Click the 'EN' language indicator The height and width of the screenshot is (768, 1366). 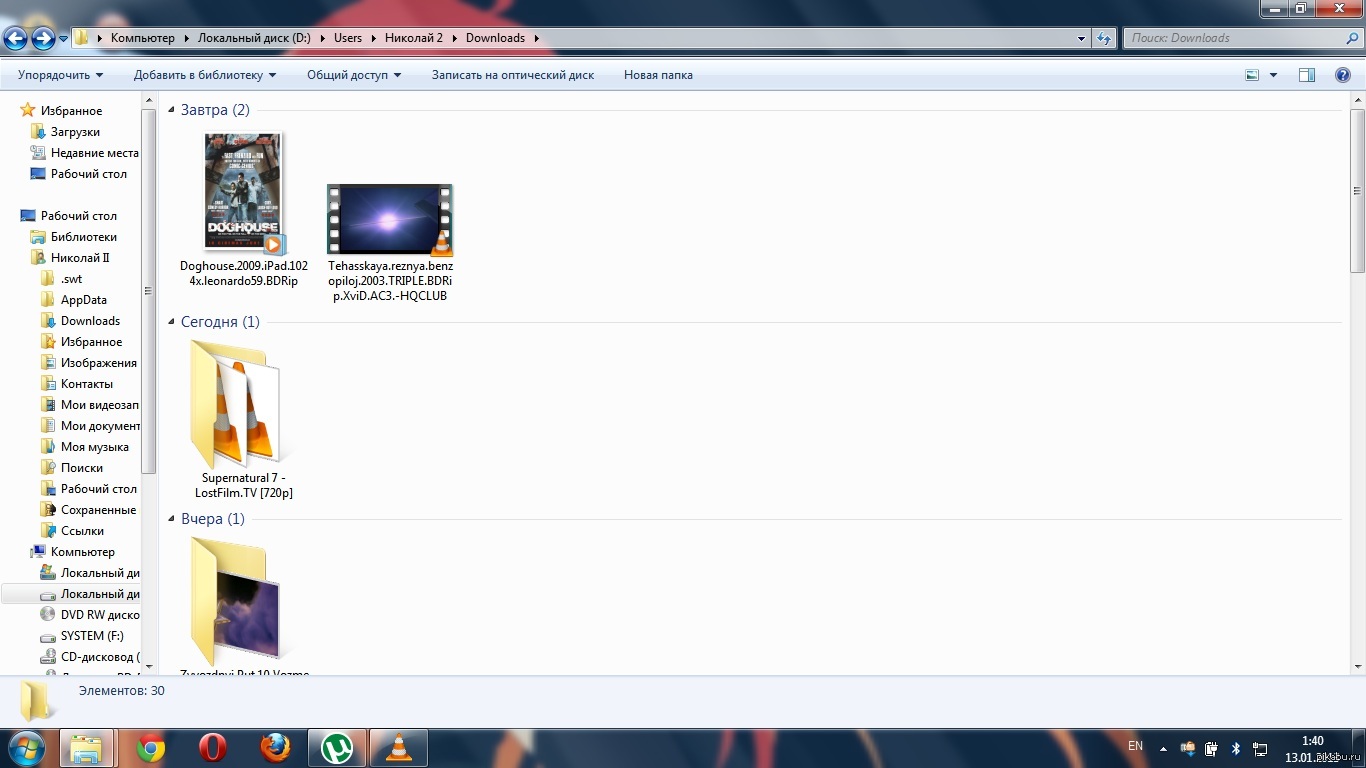point(1135,746)
